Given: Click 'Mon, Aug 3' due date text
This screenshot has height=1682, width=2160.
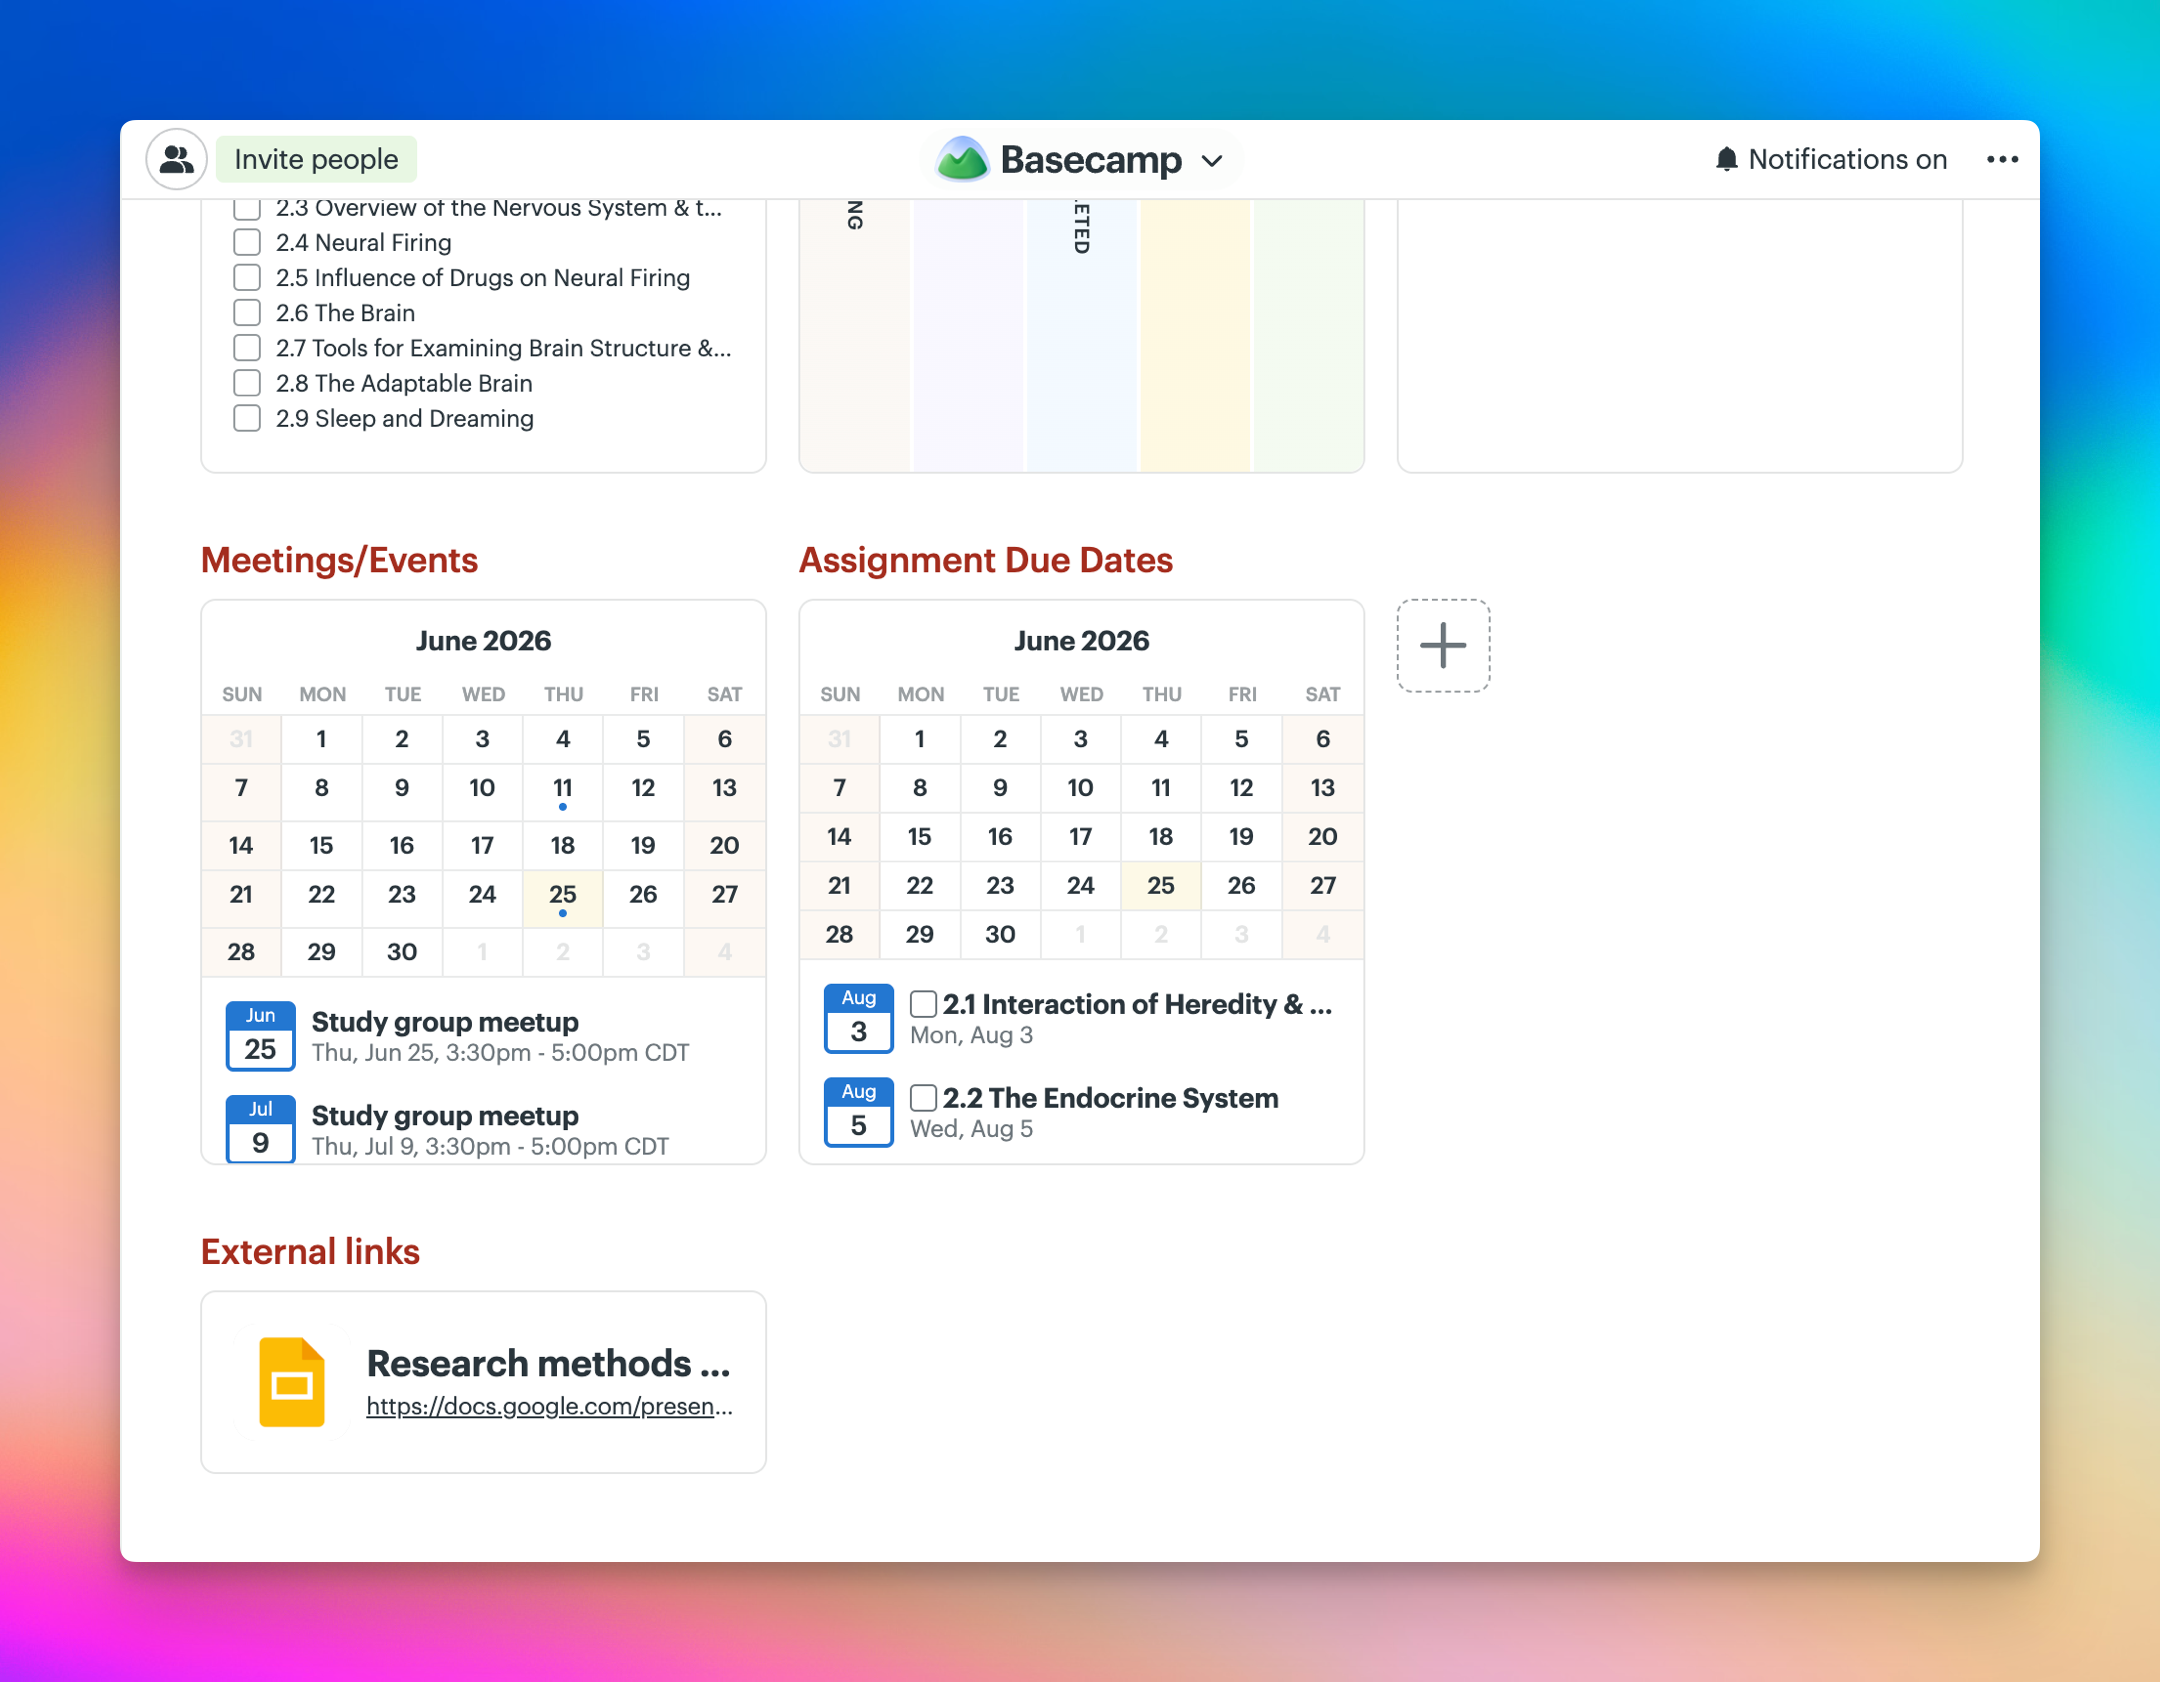Looking at the screenshot, I should point(971,1035).
